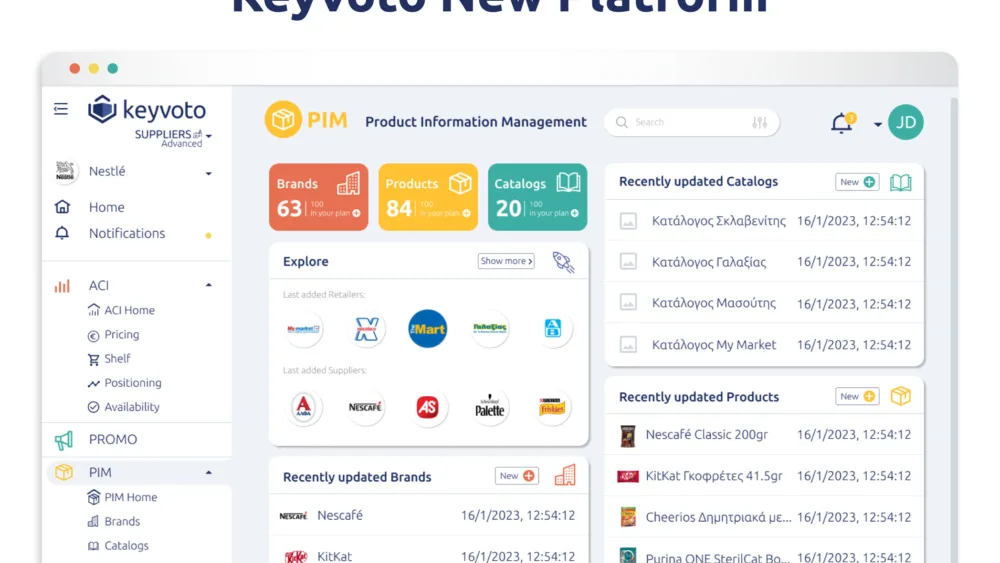Select the Nescafé supplier logo
The width and height of the screenshot is (1000, 563).
point(365,407)
